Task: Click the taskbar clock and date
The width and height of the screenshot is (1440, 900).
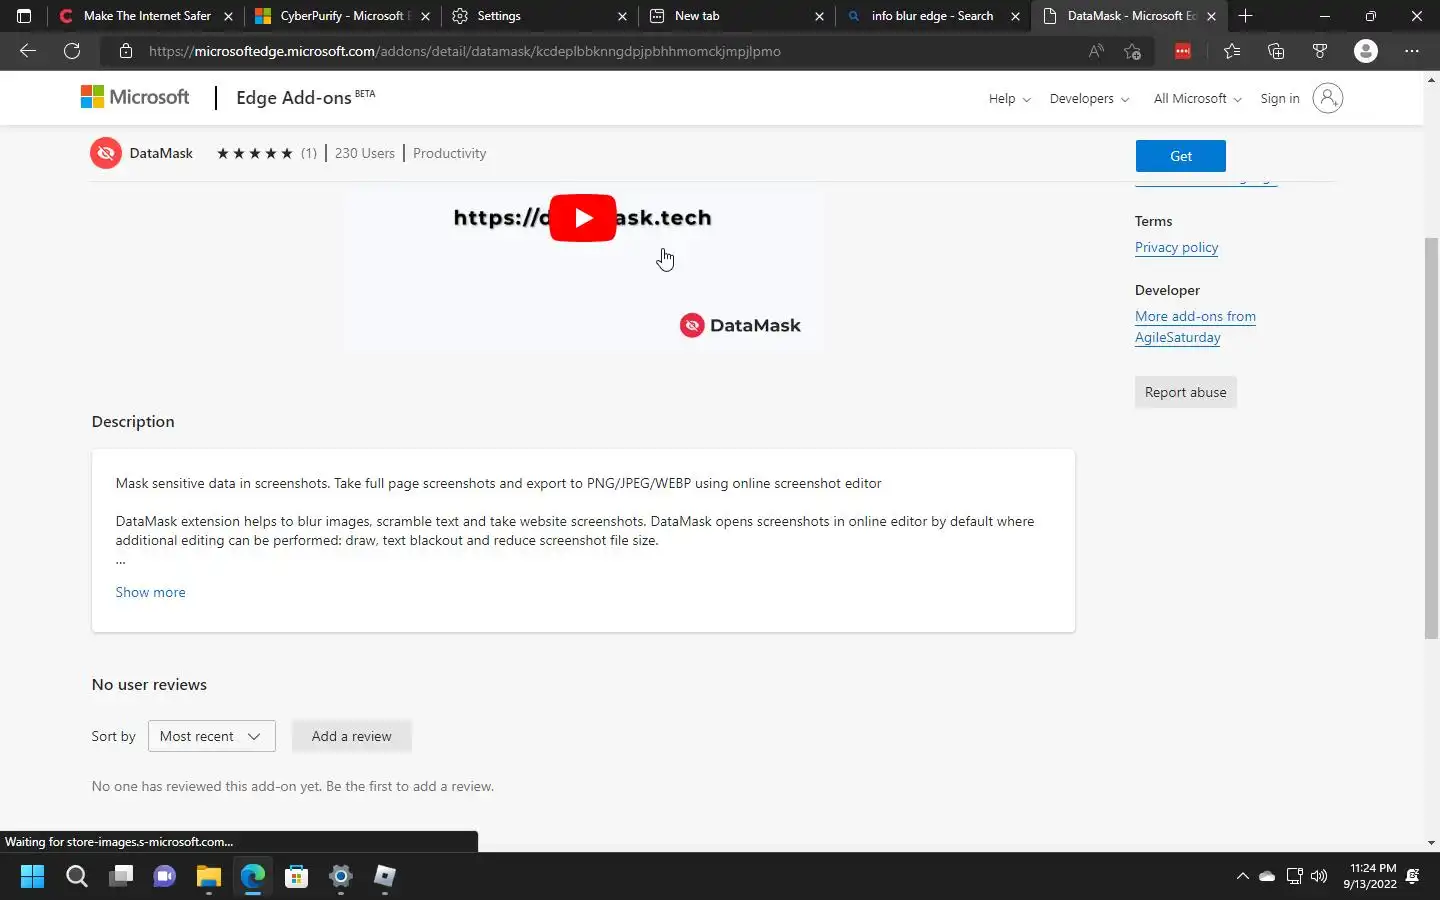Action: click(x=1370, y=876)
